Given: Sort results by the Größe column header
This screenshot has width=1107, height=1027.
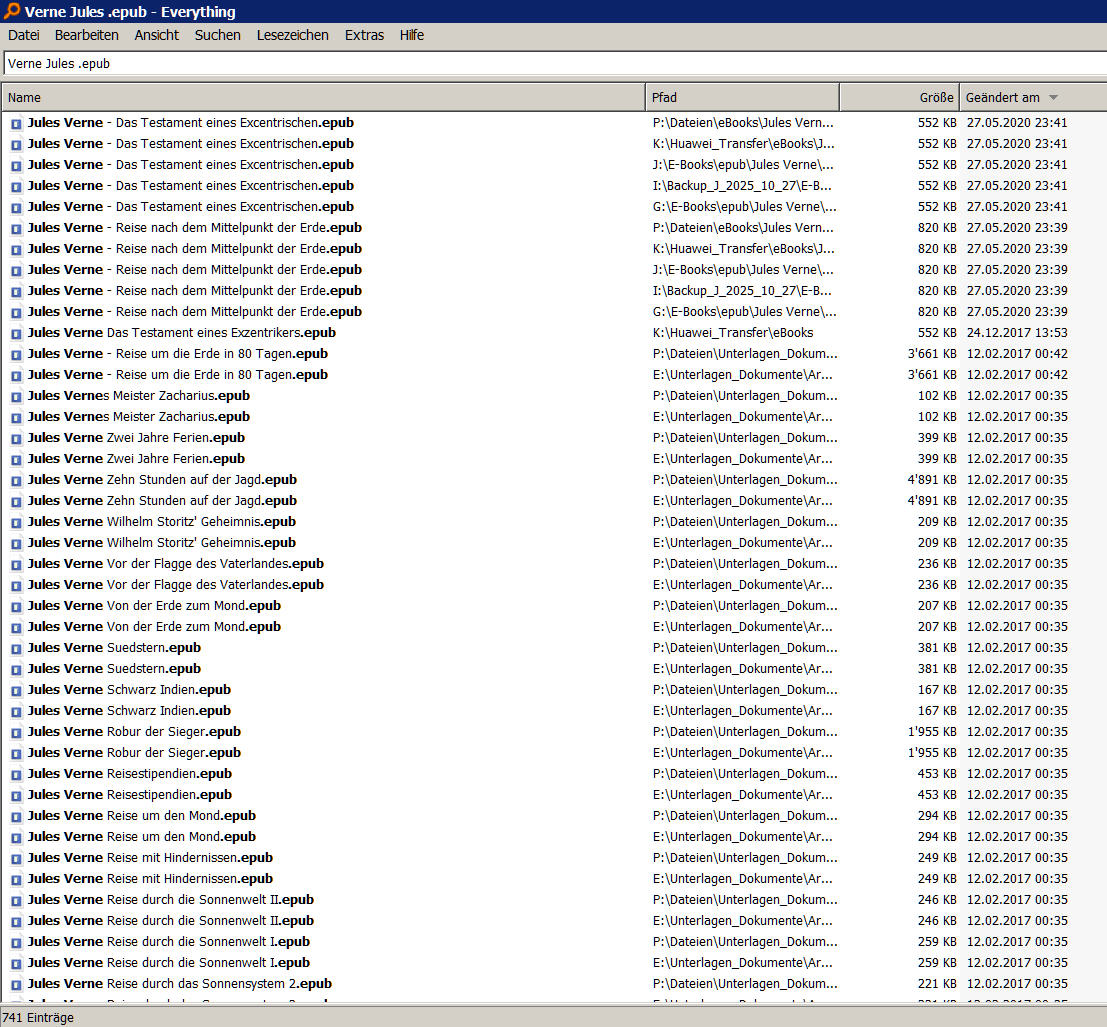Looking at the screenshot, I should (899, 97).
